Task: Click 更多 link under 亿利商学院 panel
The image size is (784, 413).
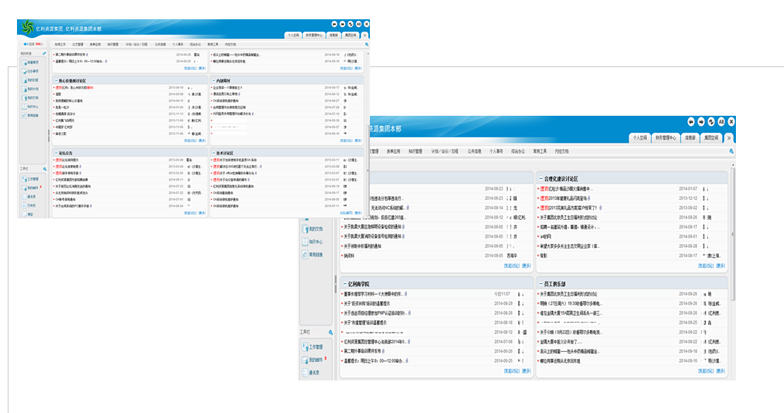Action: (x=526, y=371)
